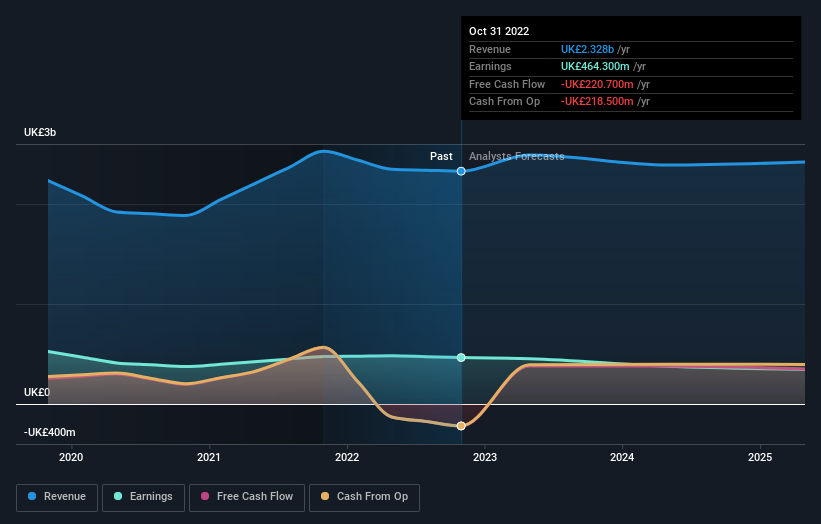Click the 2022 x-axis label

tap(347, 458)
